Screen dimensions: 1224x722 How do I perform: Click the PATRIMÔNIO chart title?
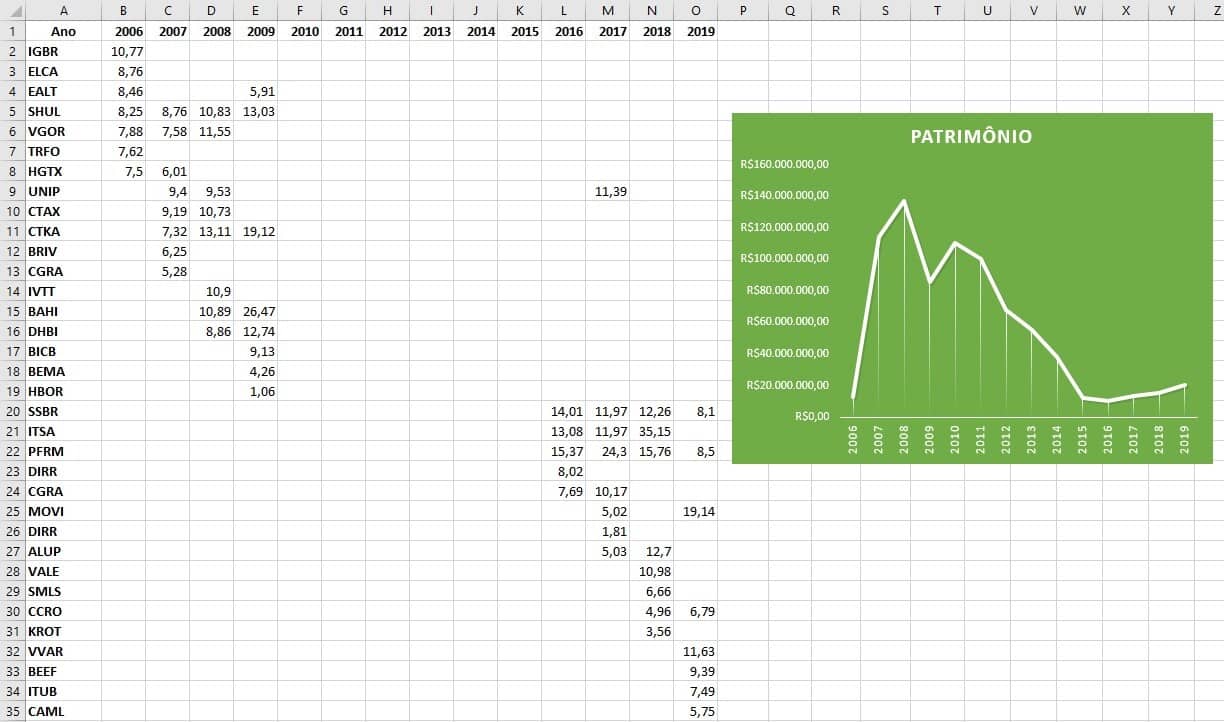tap(971, 136)
